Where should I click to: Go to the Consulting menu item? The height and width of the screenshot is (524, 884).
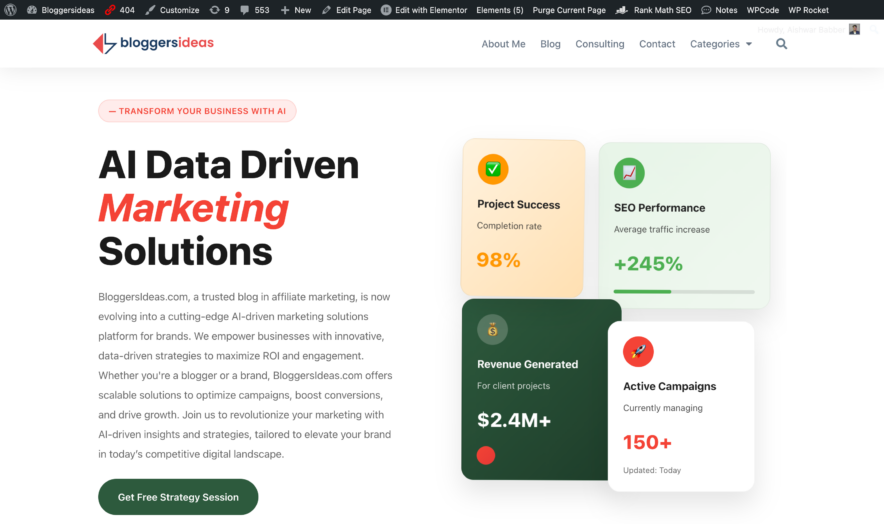[x=600, y=44]
